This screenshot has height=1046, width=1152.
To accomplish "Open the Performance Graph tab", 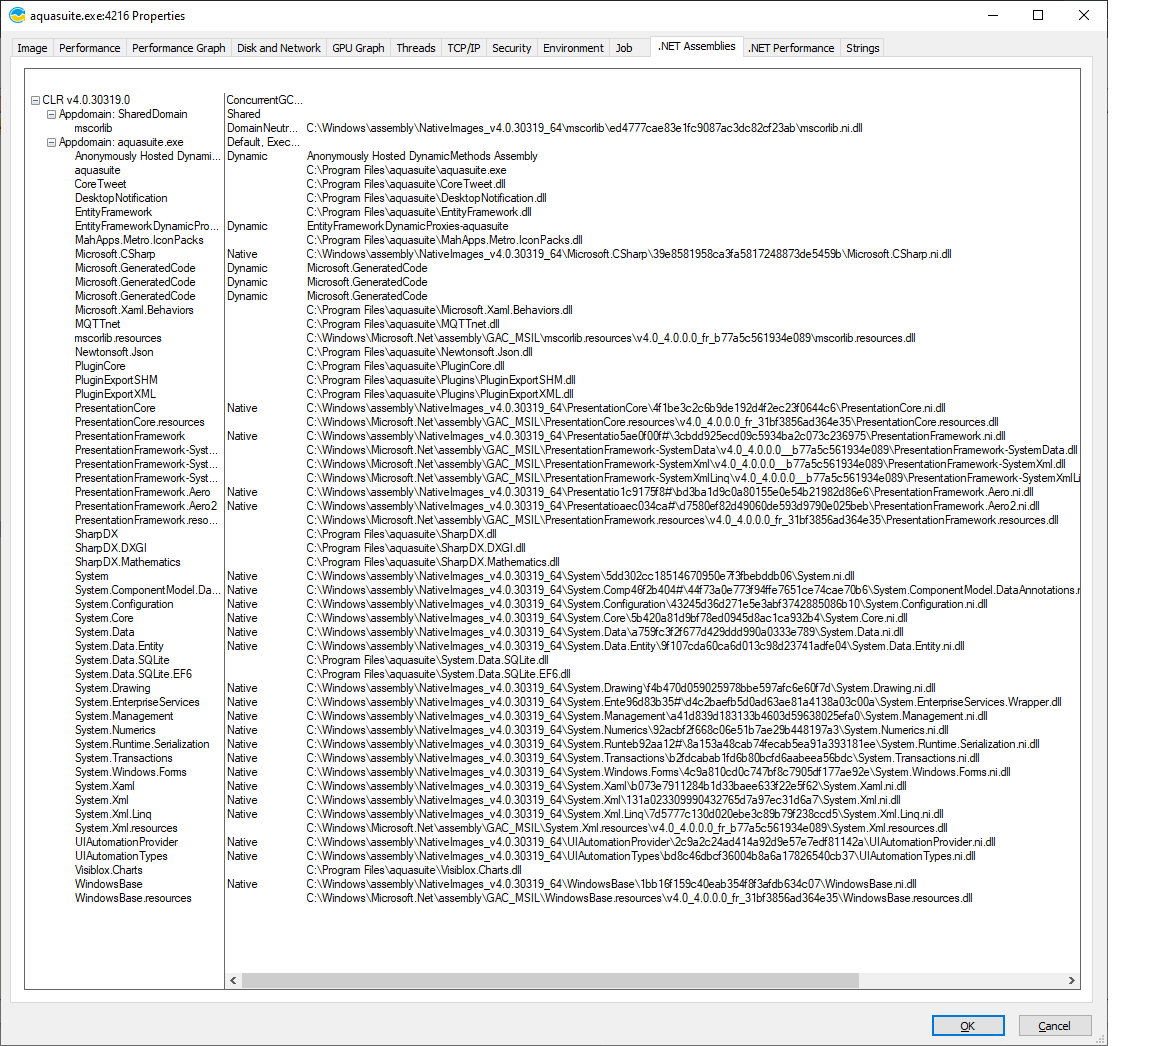I will (x=179, y=48).
